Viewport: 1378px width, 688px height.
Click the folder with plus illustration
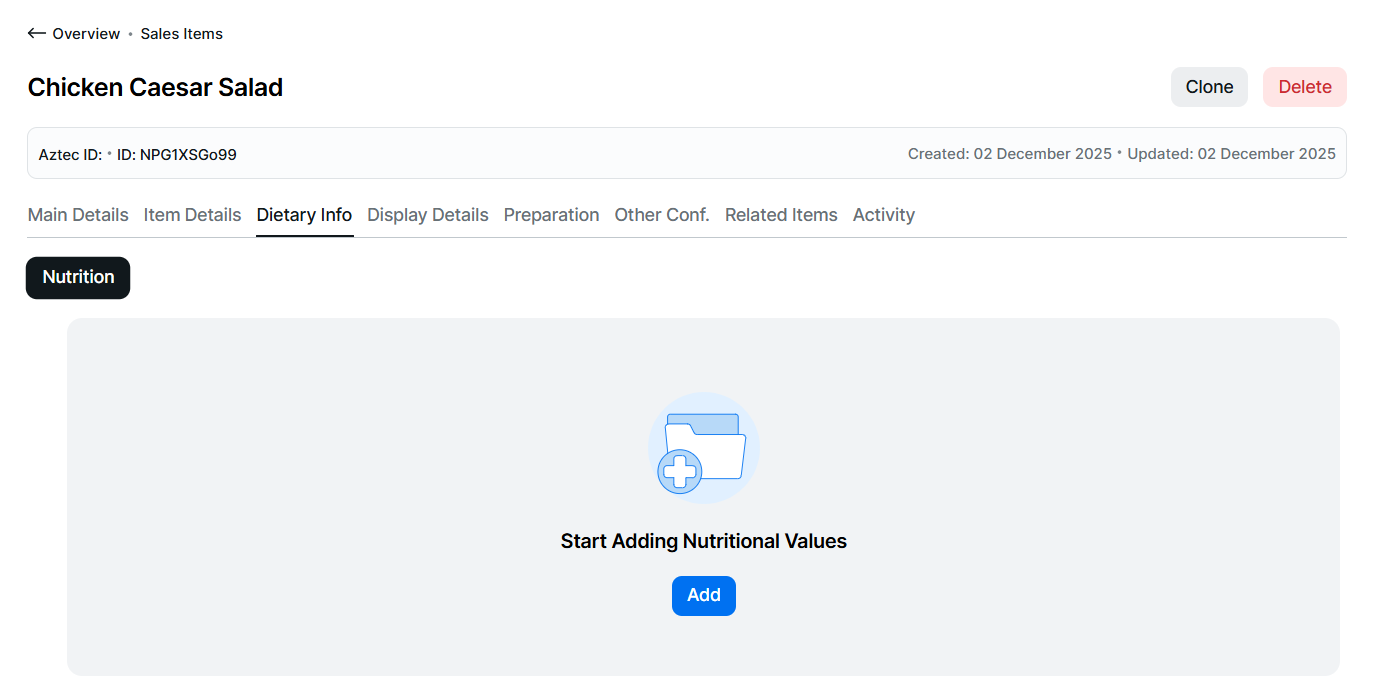pyautogui.click(x=703, y=448)
